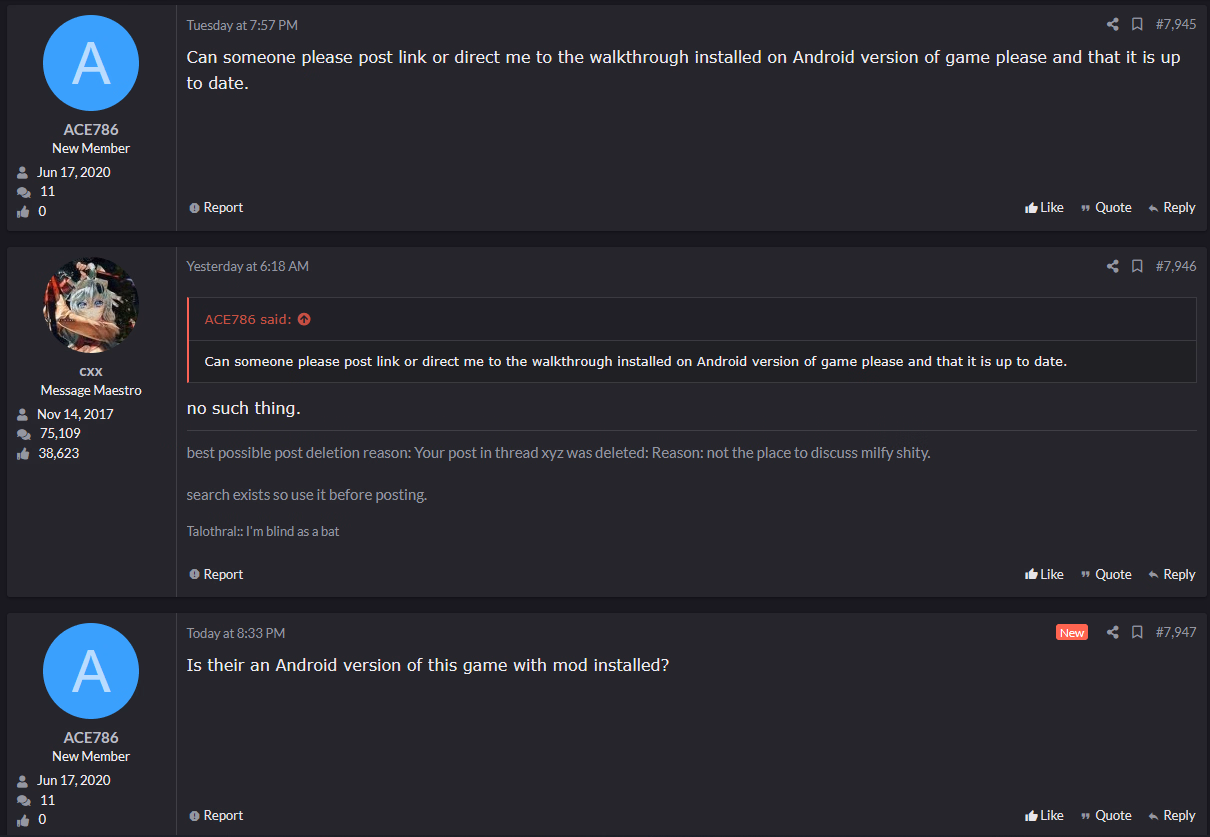Viewport: 1210px width, 837px height.
Task: Open permalink #7,946
Action: coord(1176,266)
